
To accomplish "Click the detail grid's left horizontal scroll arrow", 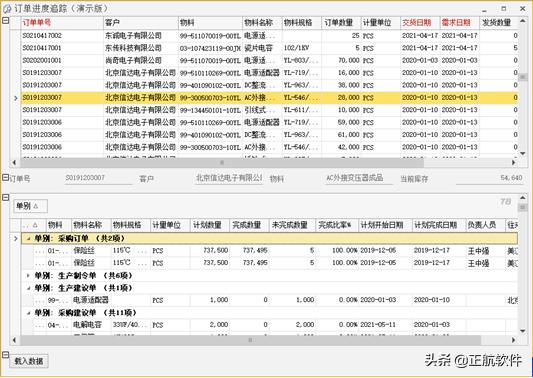I will coord(14,340).
